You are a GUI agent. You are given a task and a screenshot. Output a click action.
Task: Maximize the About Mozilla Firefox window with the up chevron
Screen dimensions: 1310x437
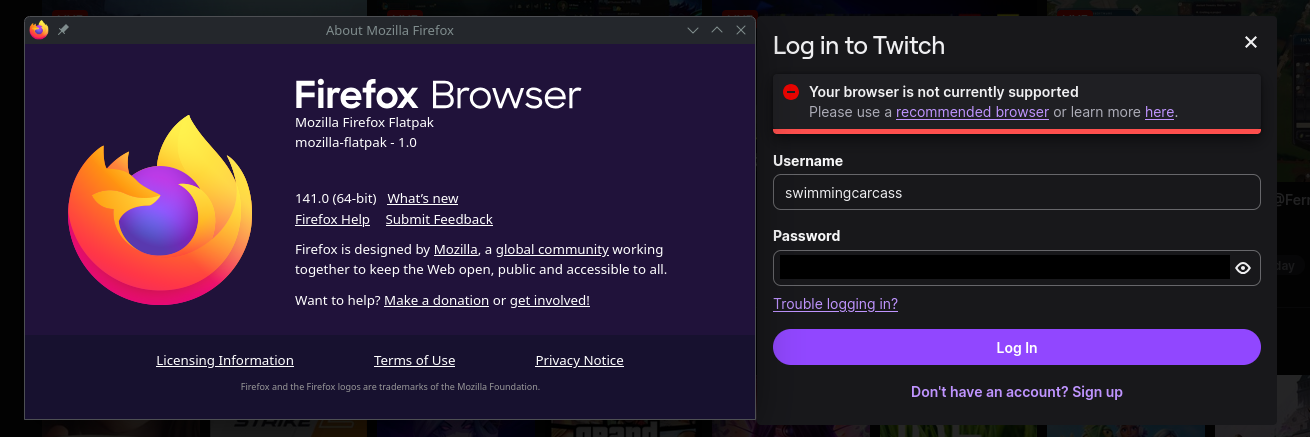coord(717,31)
